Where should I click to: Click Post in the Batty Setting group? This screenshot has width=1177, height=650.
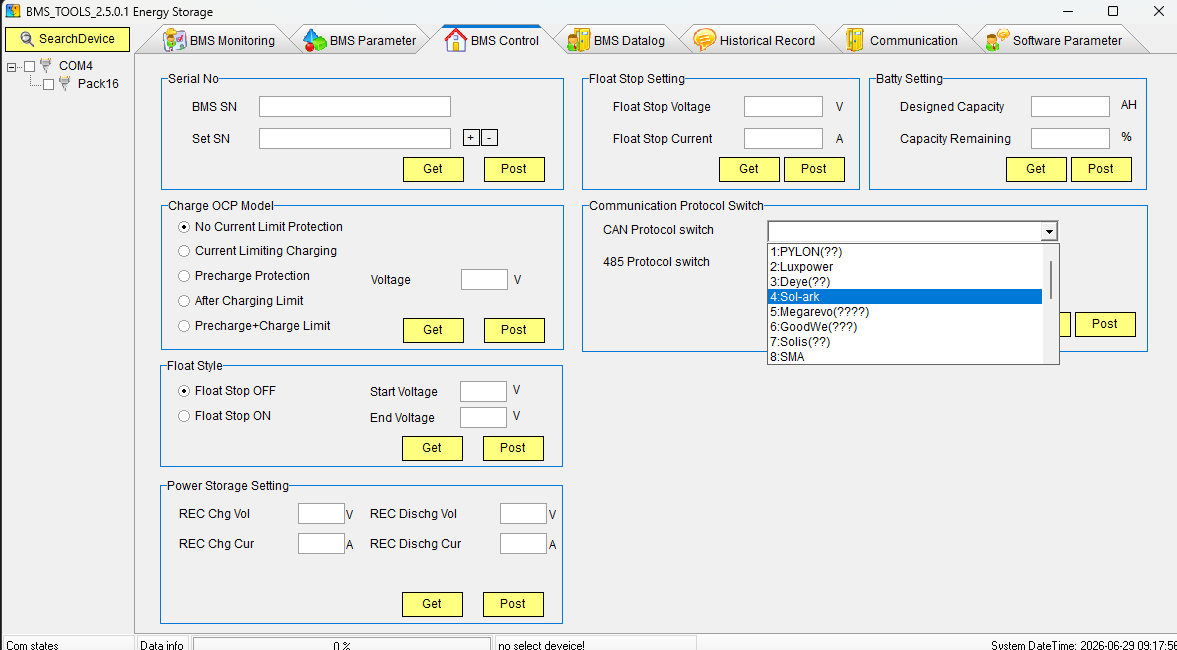pos(1100,169)
